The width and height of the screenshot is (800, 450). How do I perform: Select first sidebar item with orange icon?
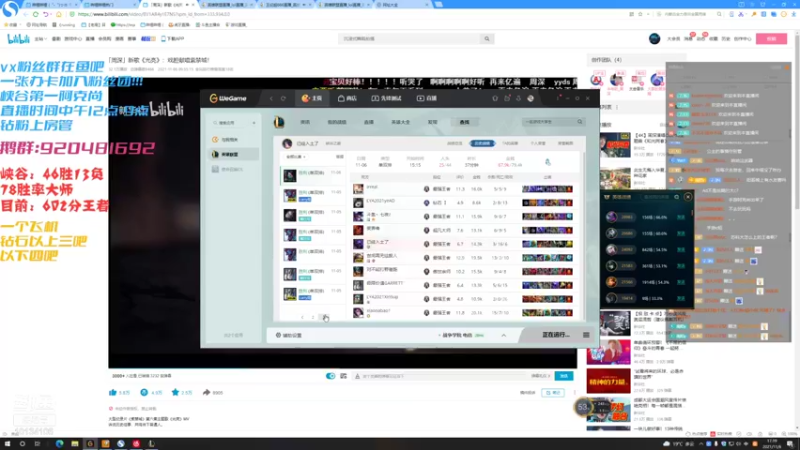tap(226, 139)
